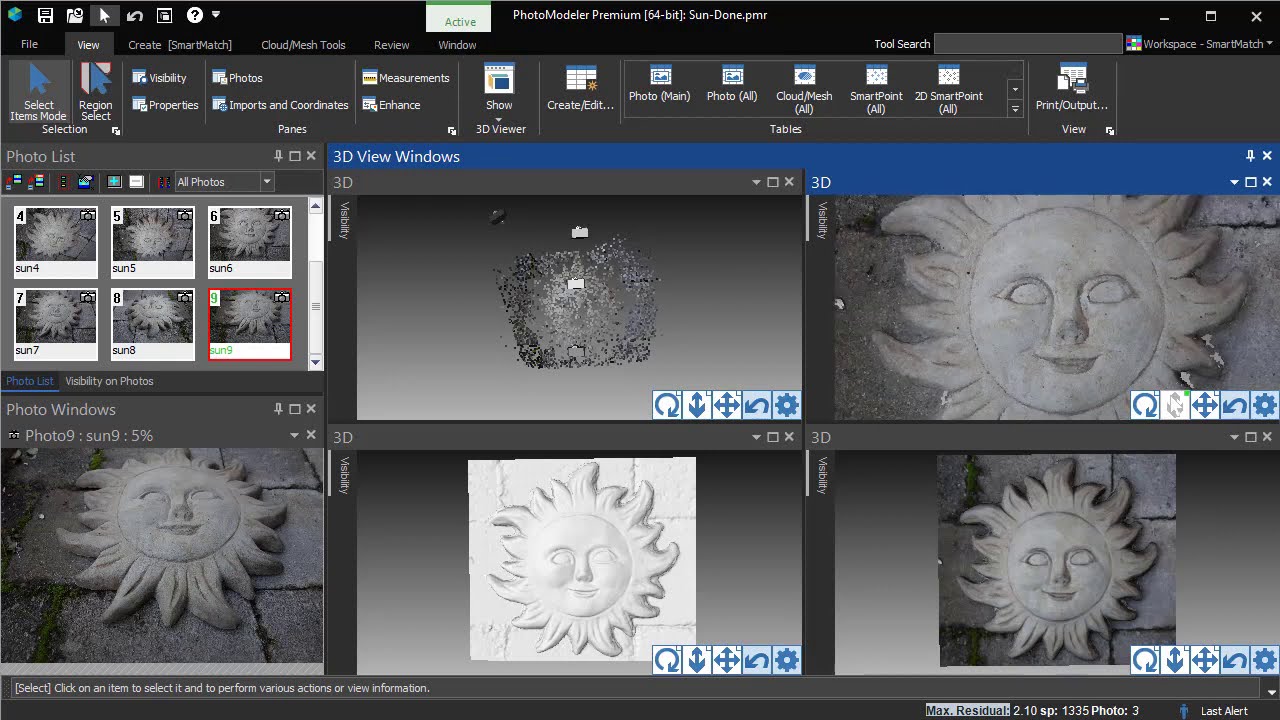1280x720 pixels.
Task: Click the zoom up-down arrow in textured sun 3D view
Action: (x=1175, y=660)
